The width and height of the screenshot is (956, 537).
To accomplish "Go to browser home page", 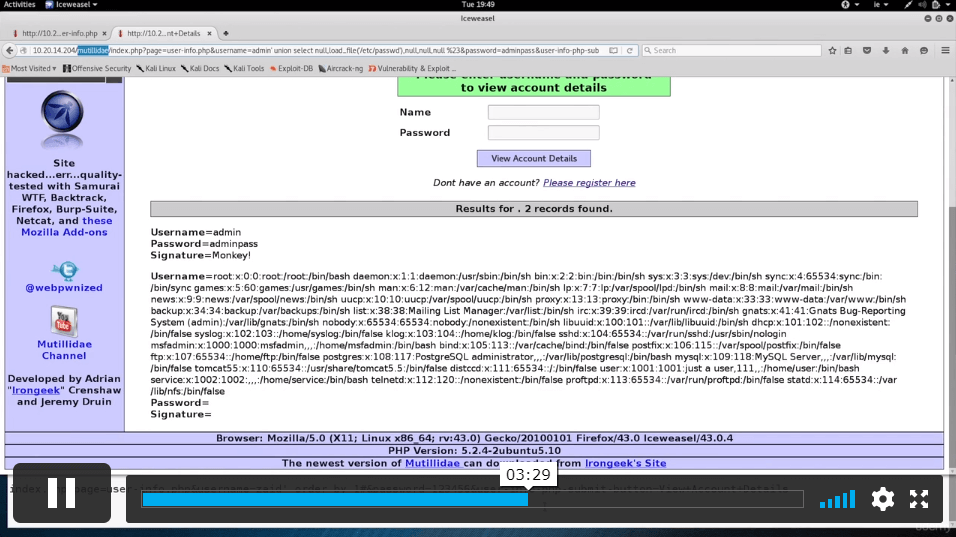I will pos(905,51).
